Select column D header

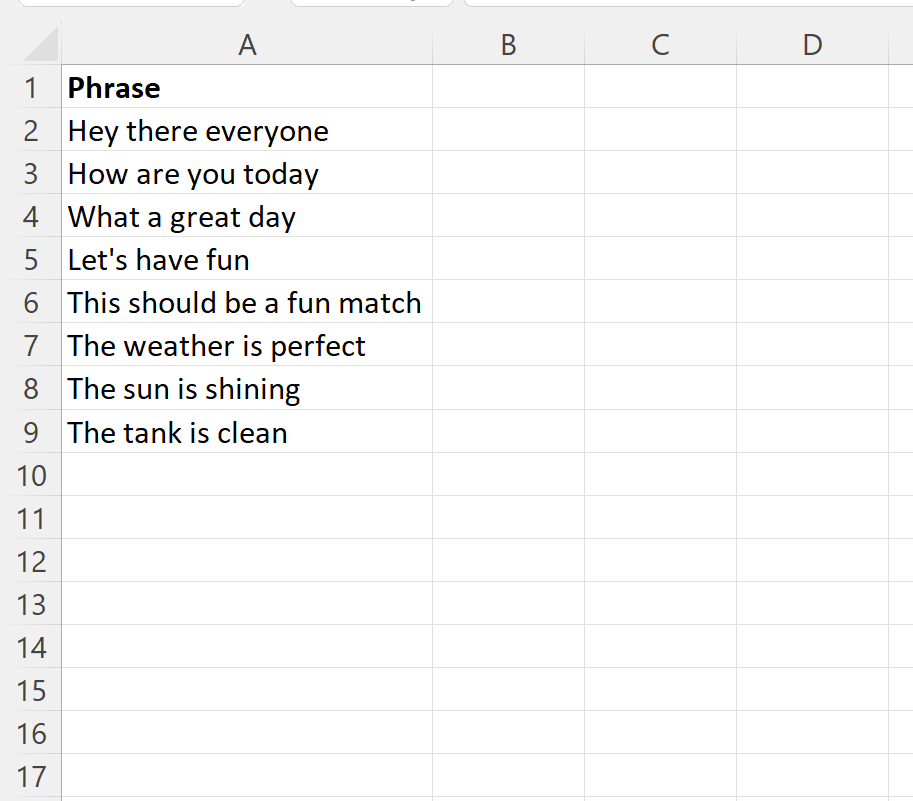812,44
